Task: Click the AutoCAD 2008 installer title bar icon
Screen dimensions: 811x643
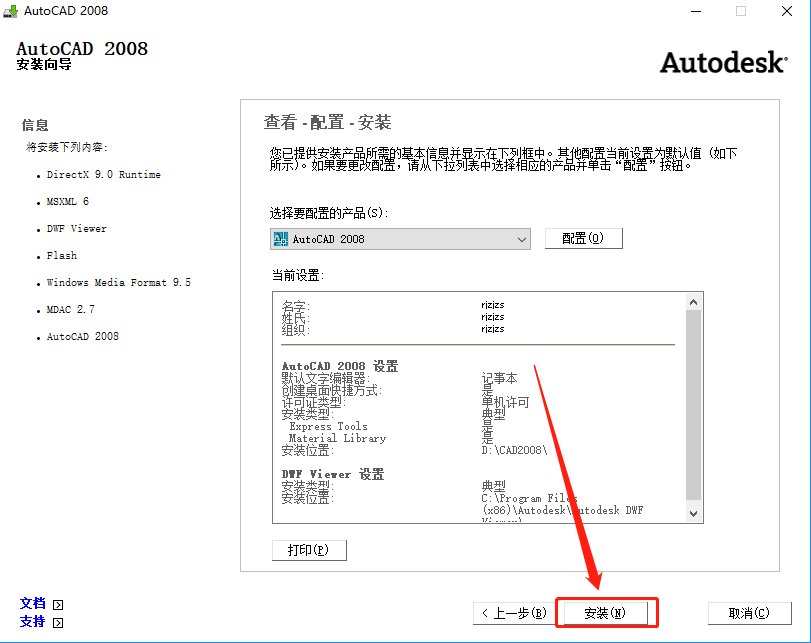Action: (x=10, y=11)
